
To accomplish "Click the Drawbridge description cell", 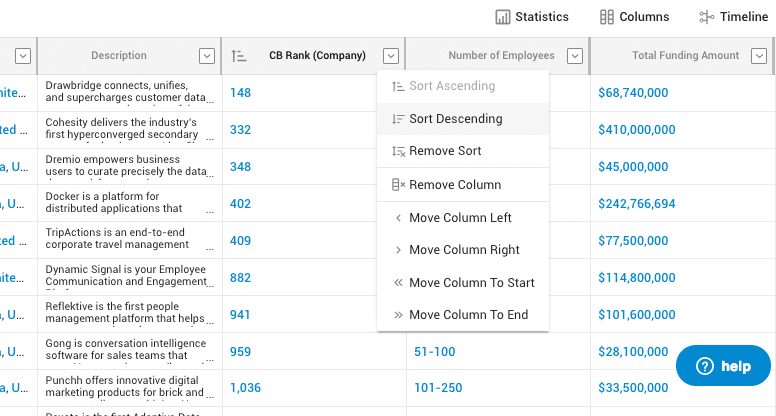I will coord(130,92).
